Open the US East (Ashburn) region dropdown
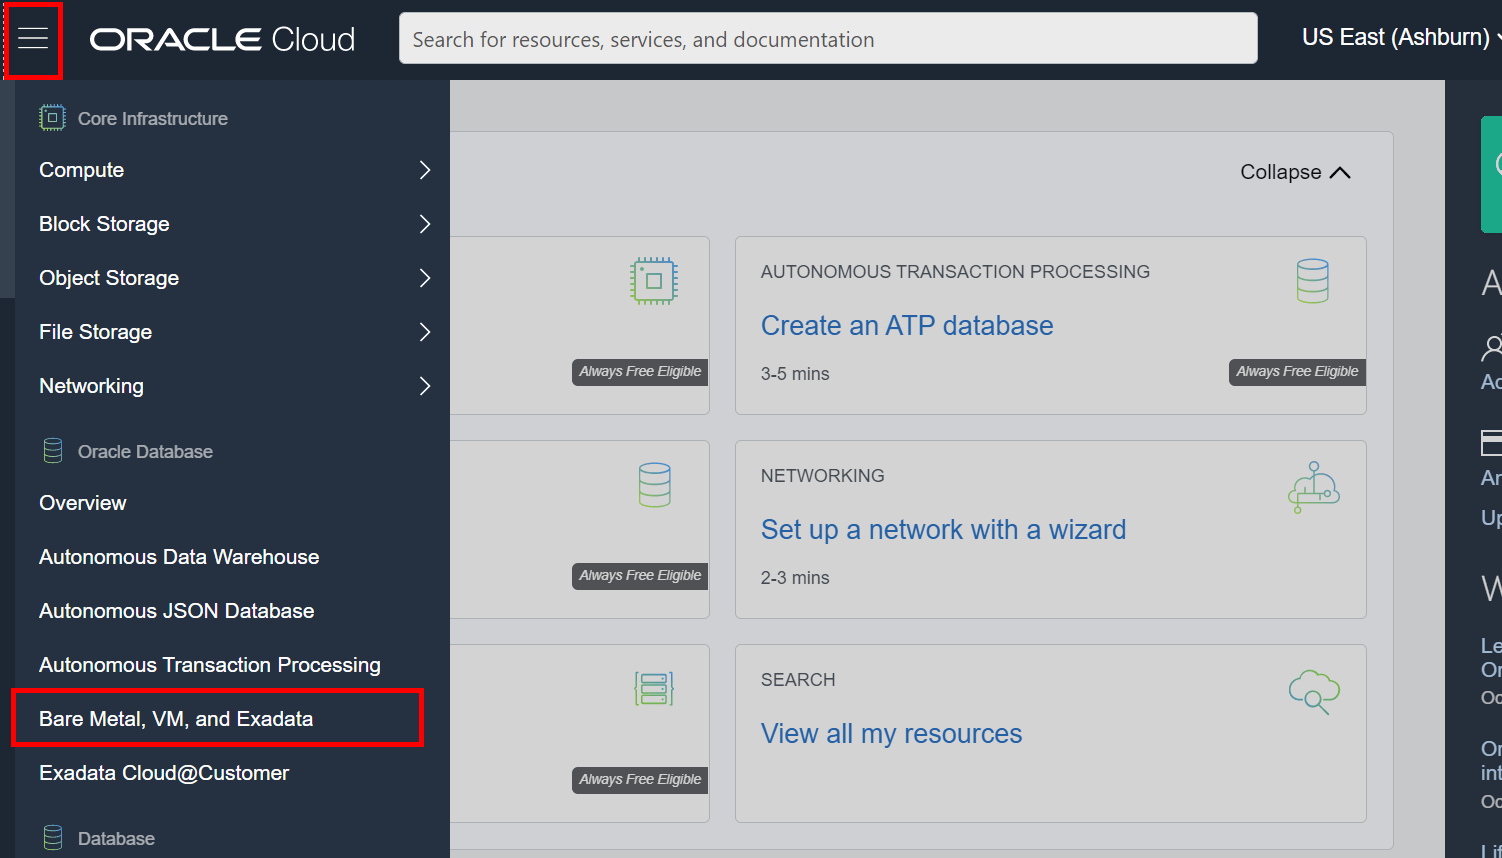This screenshot has height=858, width=1502. tap(1400, 38)
